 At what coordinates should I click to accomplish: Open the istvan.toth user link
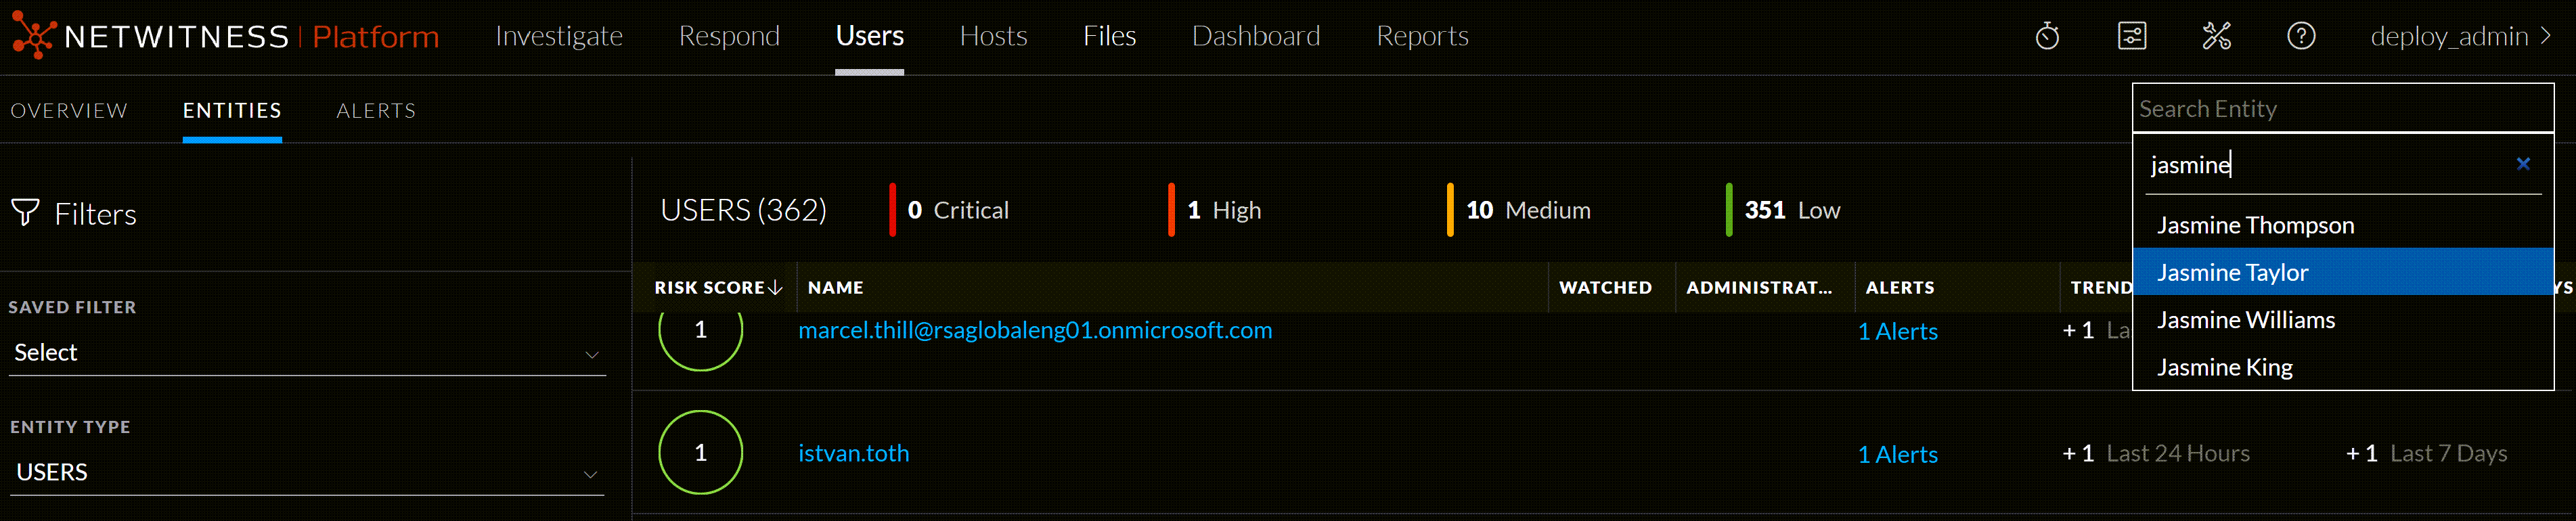[x=853, y=454]
